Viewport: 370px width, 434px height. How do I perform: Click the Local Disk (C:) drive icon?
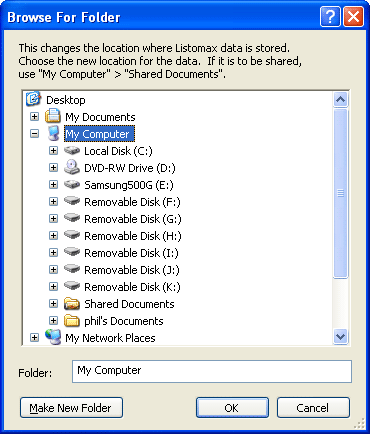72,151
